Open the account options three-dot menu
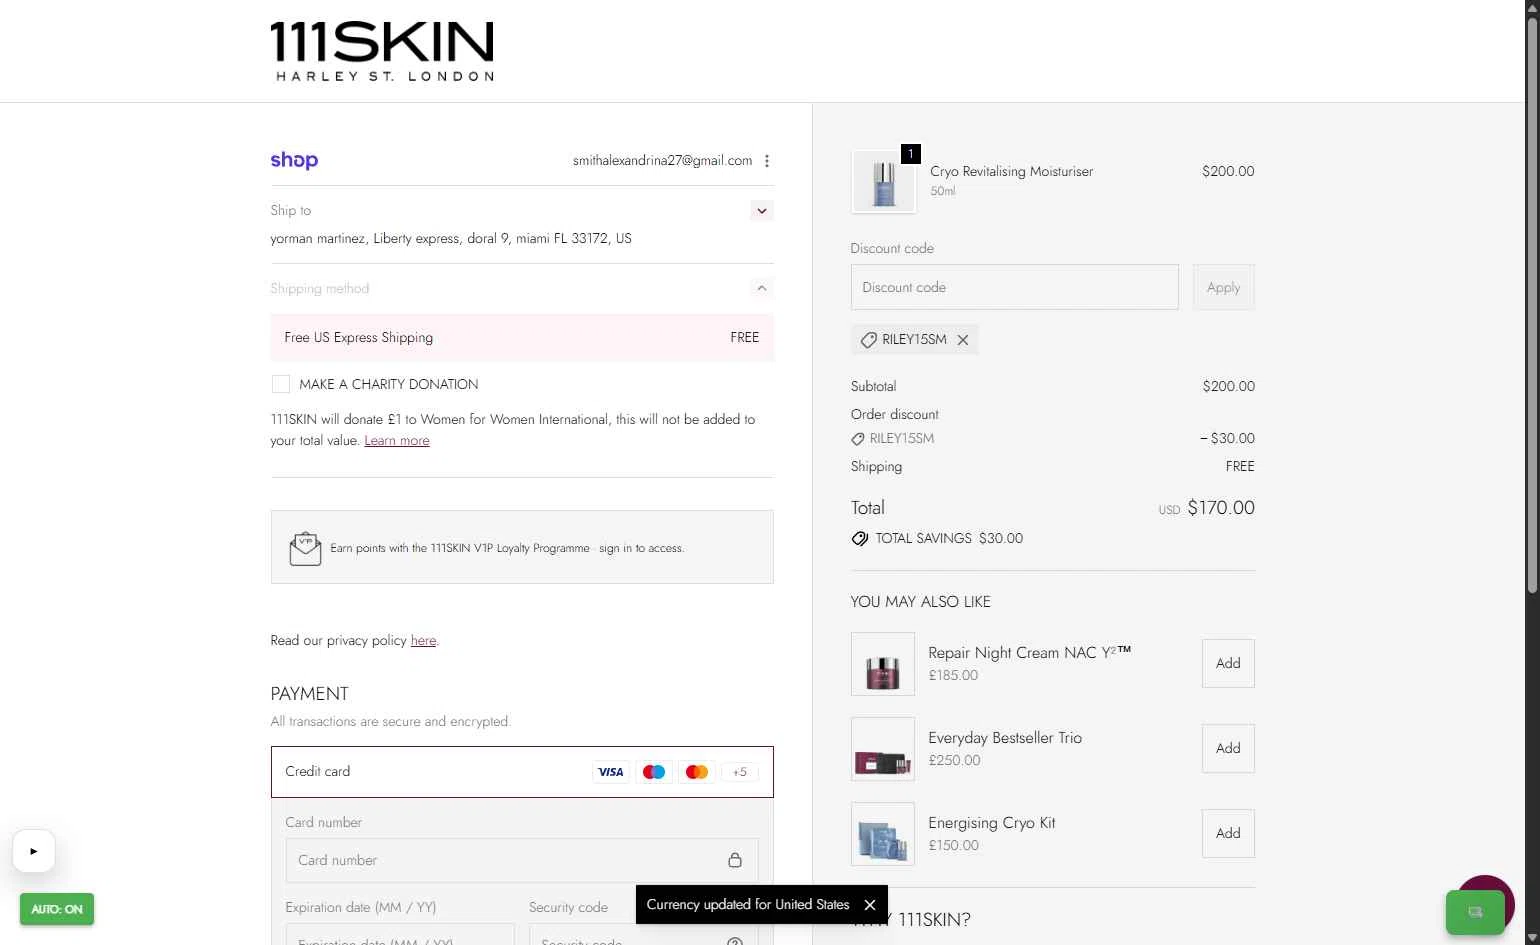This screenshot has width=1540, height=945. [x=767, y=161]
